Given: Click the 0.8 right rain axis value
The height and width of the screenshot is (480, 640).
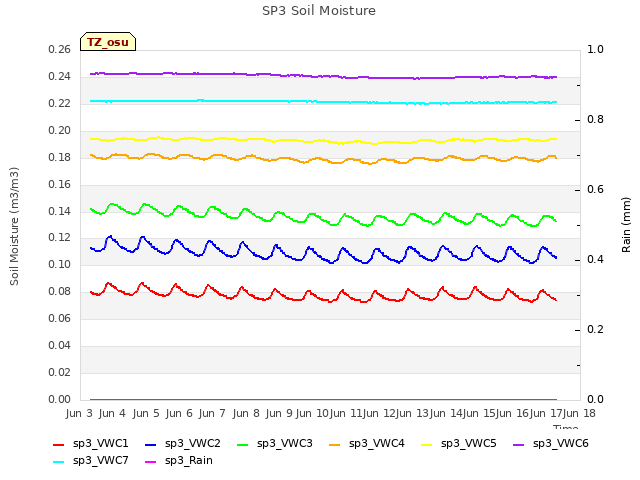Looking at the screenshot, I should 595,120.
